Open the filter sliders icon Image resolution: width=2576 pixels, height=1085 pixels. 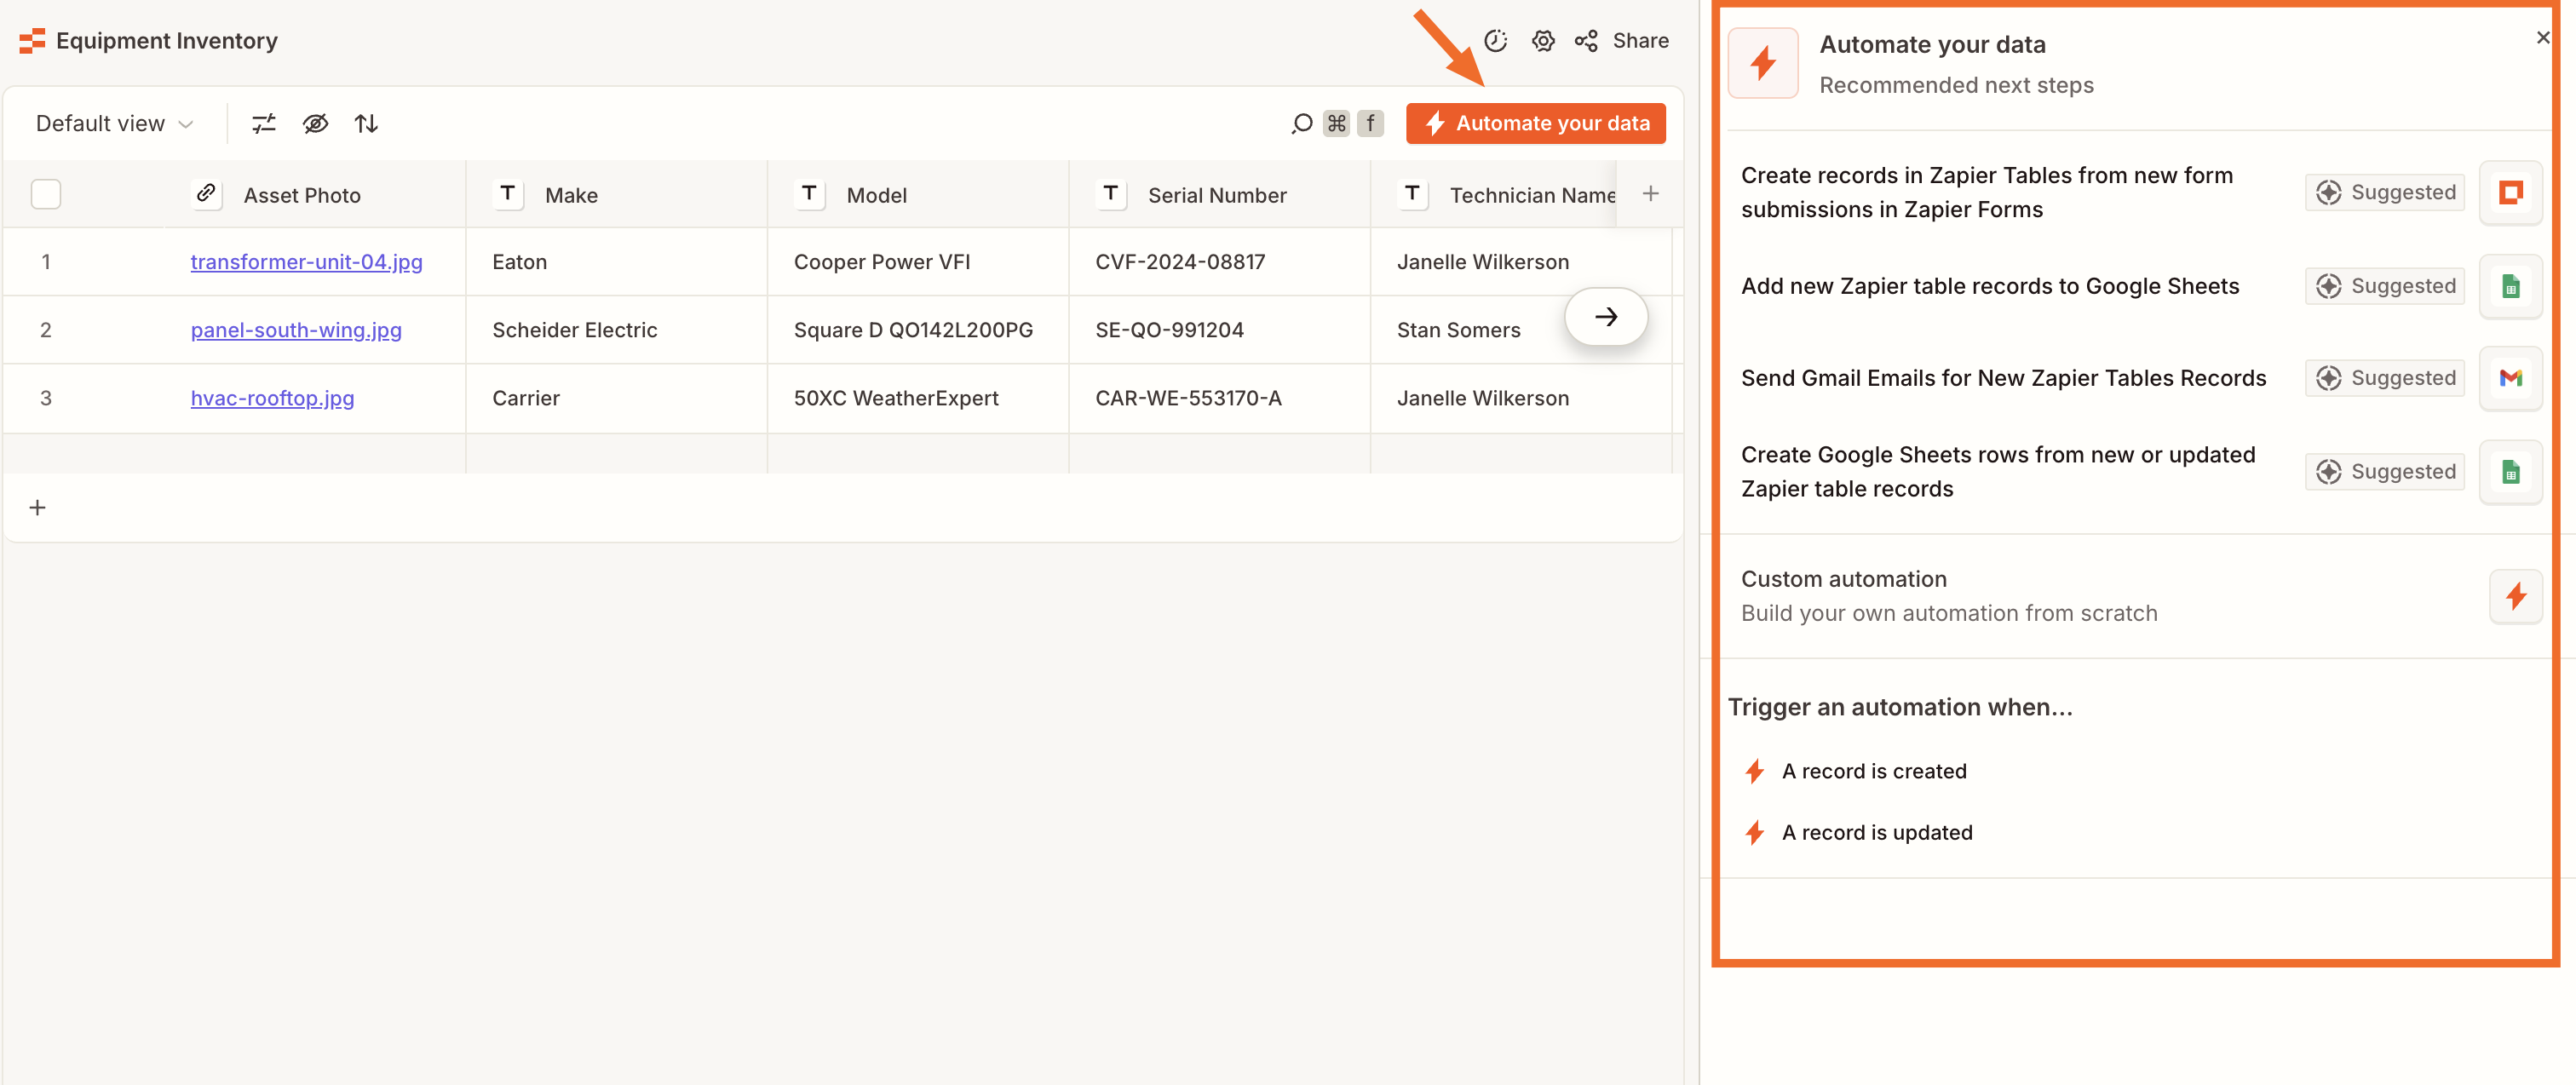pyautogui.click(x=264, y=123)
